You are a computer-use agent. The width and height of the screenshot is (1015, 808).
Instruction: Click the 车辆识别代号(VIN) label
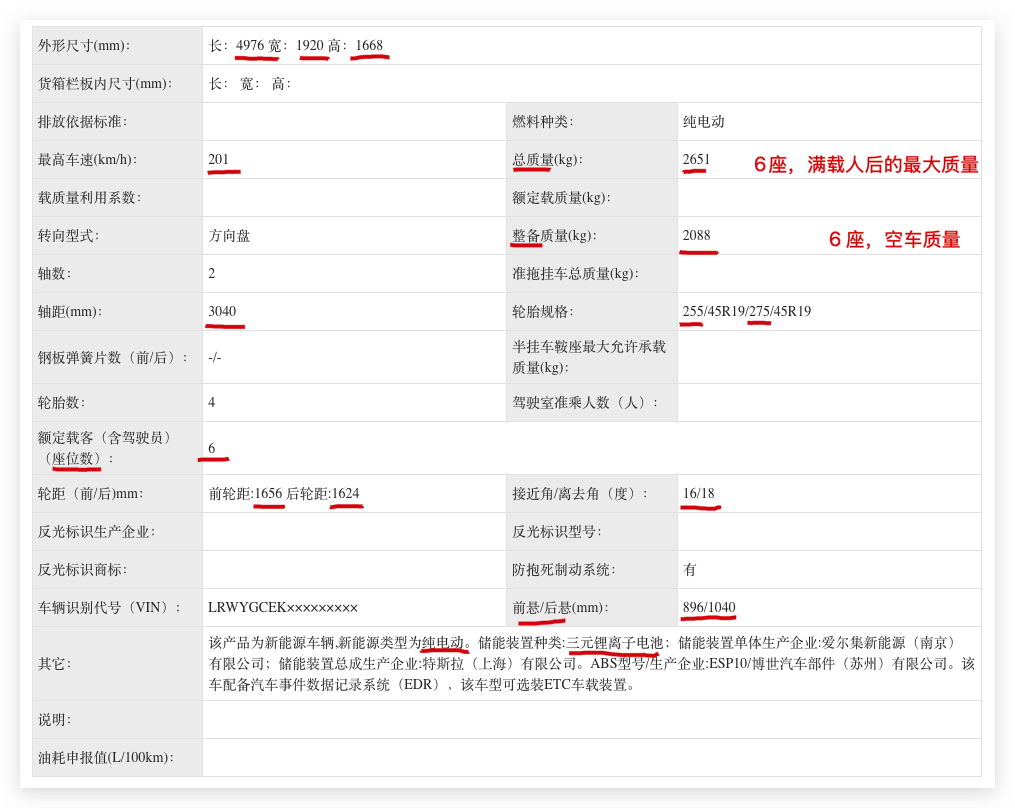pyautogui.click(x=109, y=608)
